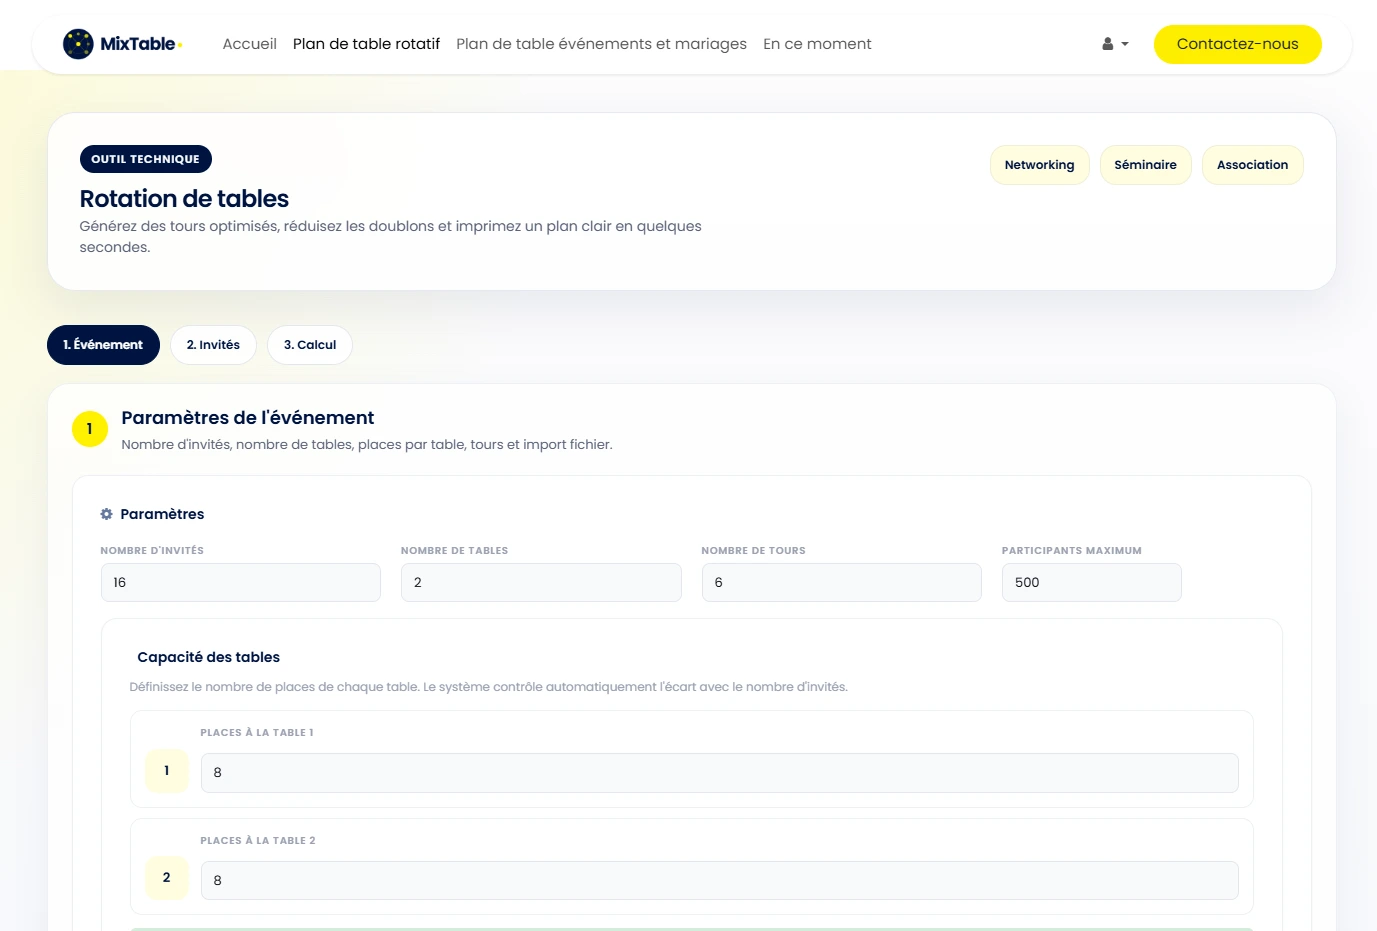Select the Networking preset chip
This screenshot has width=1377, height=931.
(x=1039, y=165)
